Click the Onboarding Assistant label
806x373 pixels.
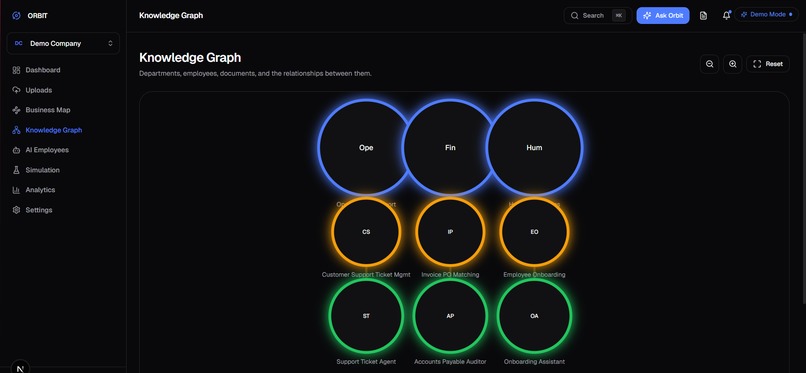(535, 362)
